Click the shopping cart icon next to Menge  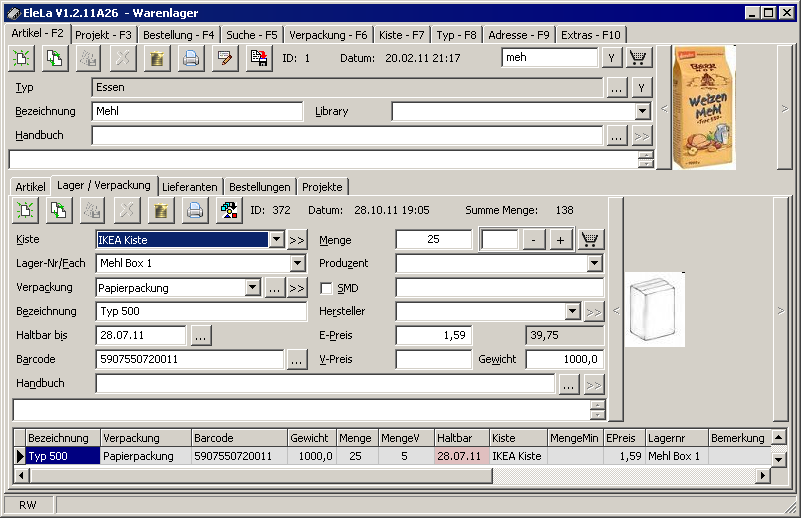click(x=591, y=239)
